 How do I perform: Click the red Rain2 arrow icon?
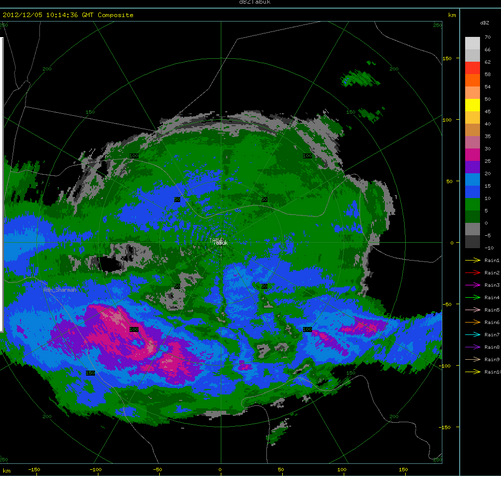[473, 273]
